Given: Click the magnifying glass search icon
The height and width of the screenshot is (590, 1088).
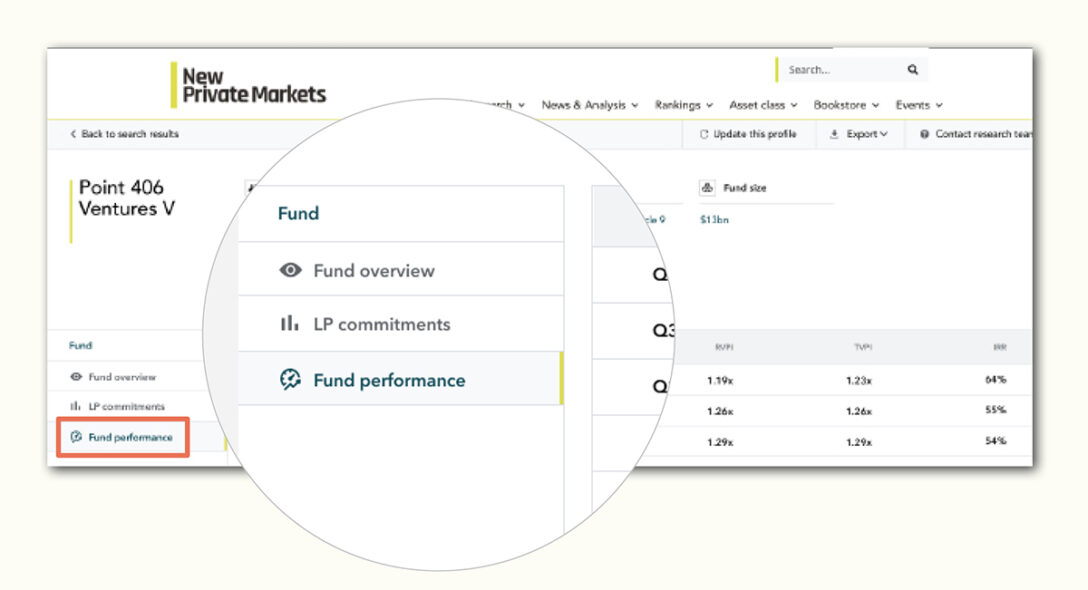Looking at the screenshot, I should click(x=911, y=69).
